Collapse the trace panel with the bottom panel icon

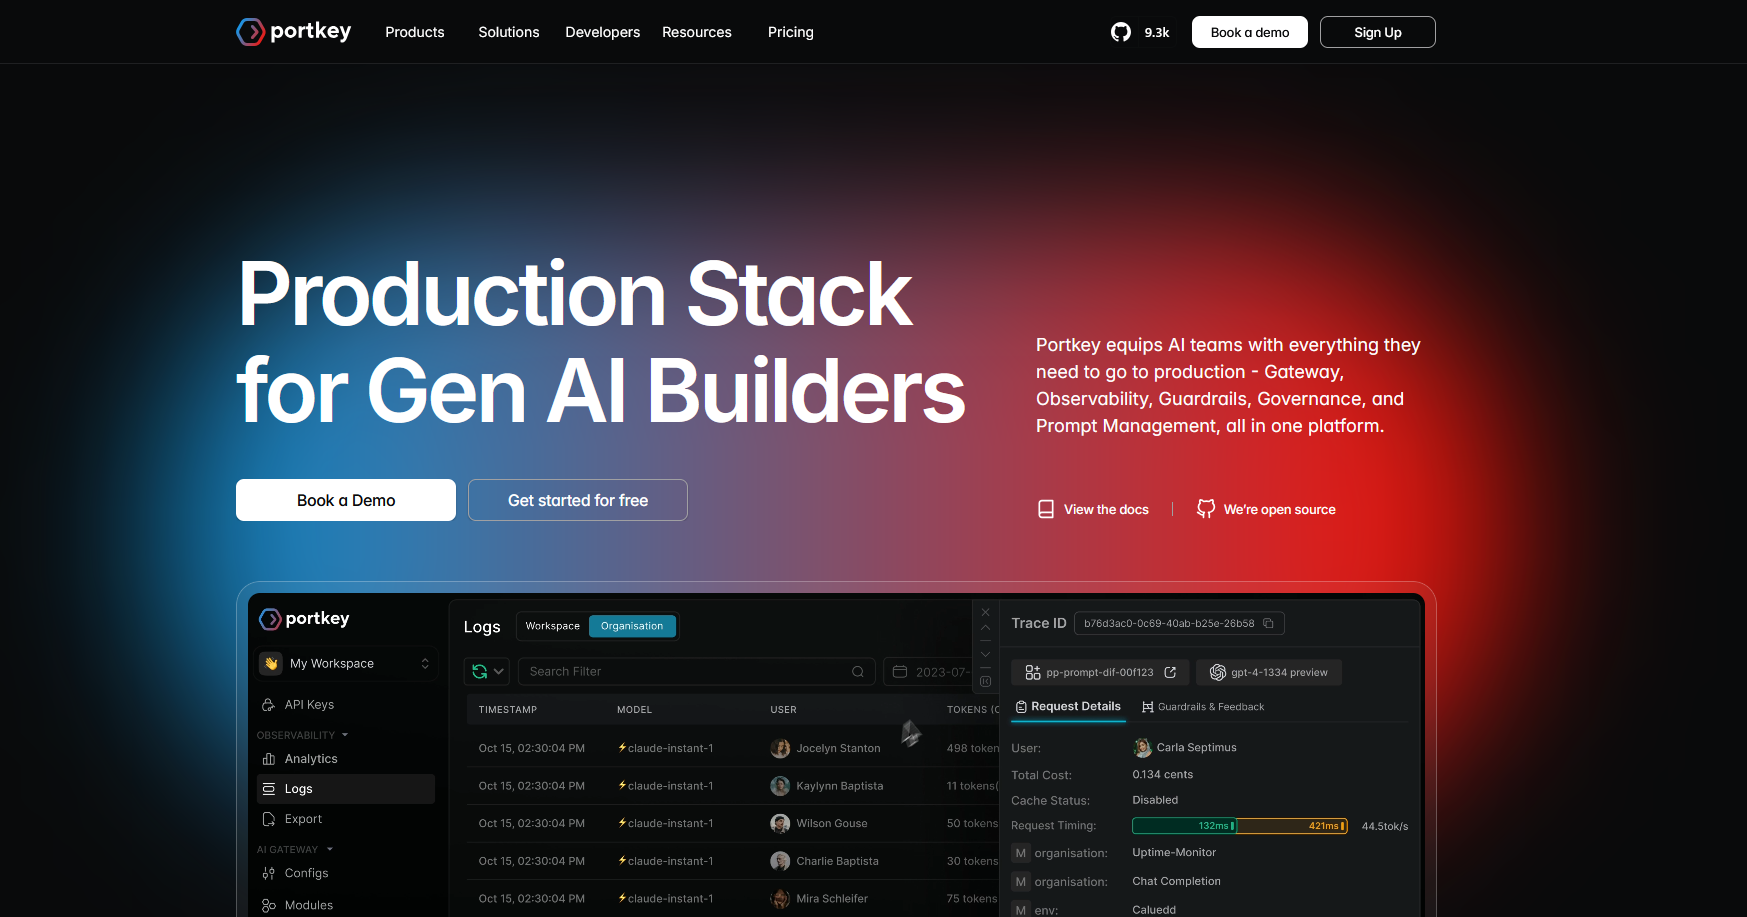click(985, 681)
